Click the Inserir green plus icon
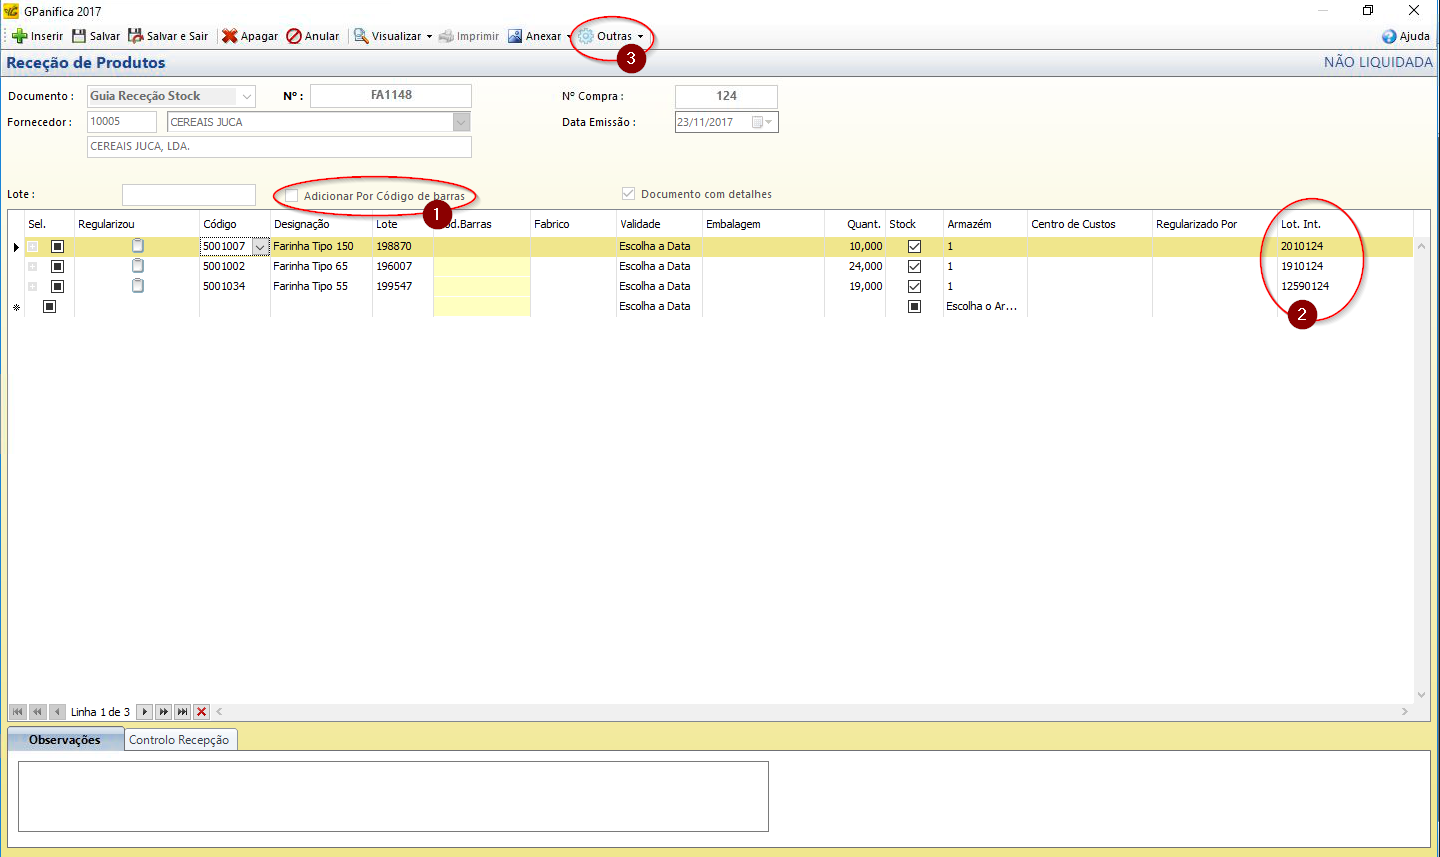The width and height of the screenshot is (1440, 857). click(19, 36)
